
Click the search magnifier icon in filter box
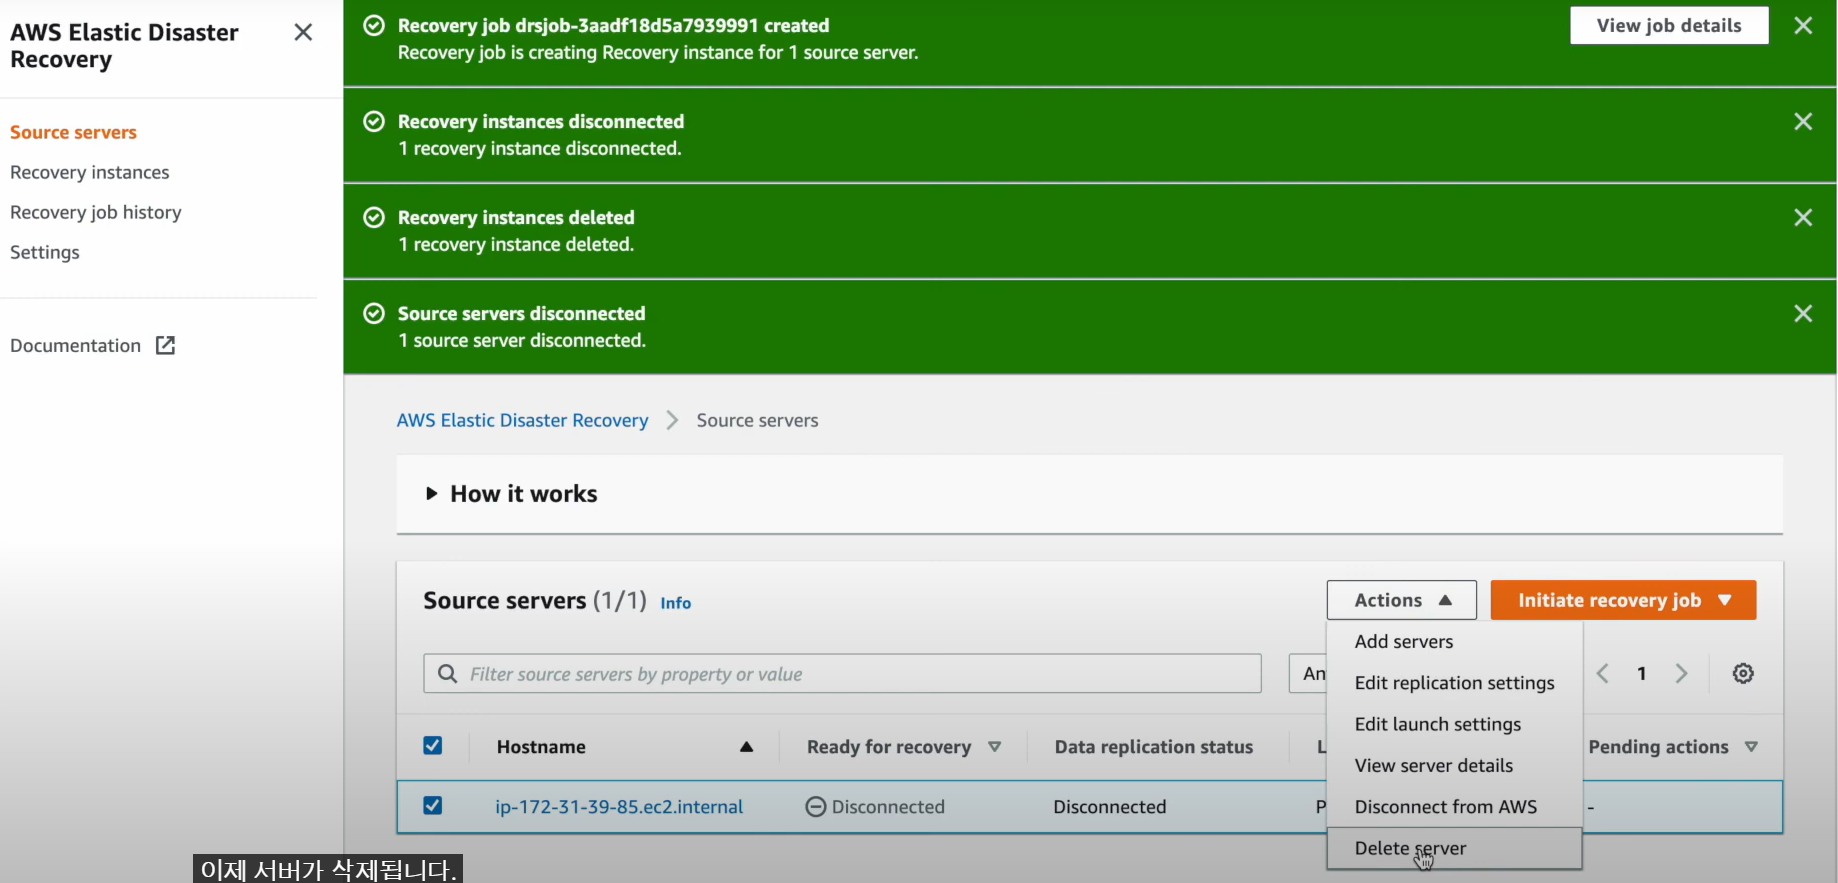click(x=448, y=674)
